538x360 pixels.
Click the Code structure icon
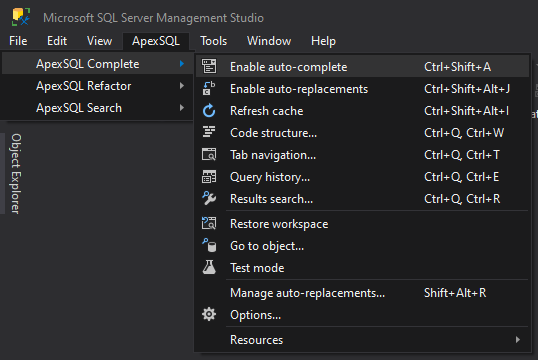209,132
